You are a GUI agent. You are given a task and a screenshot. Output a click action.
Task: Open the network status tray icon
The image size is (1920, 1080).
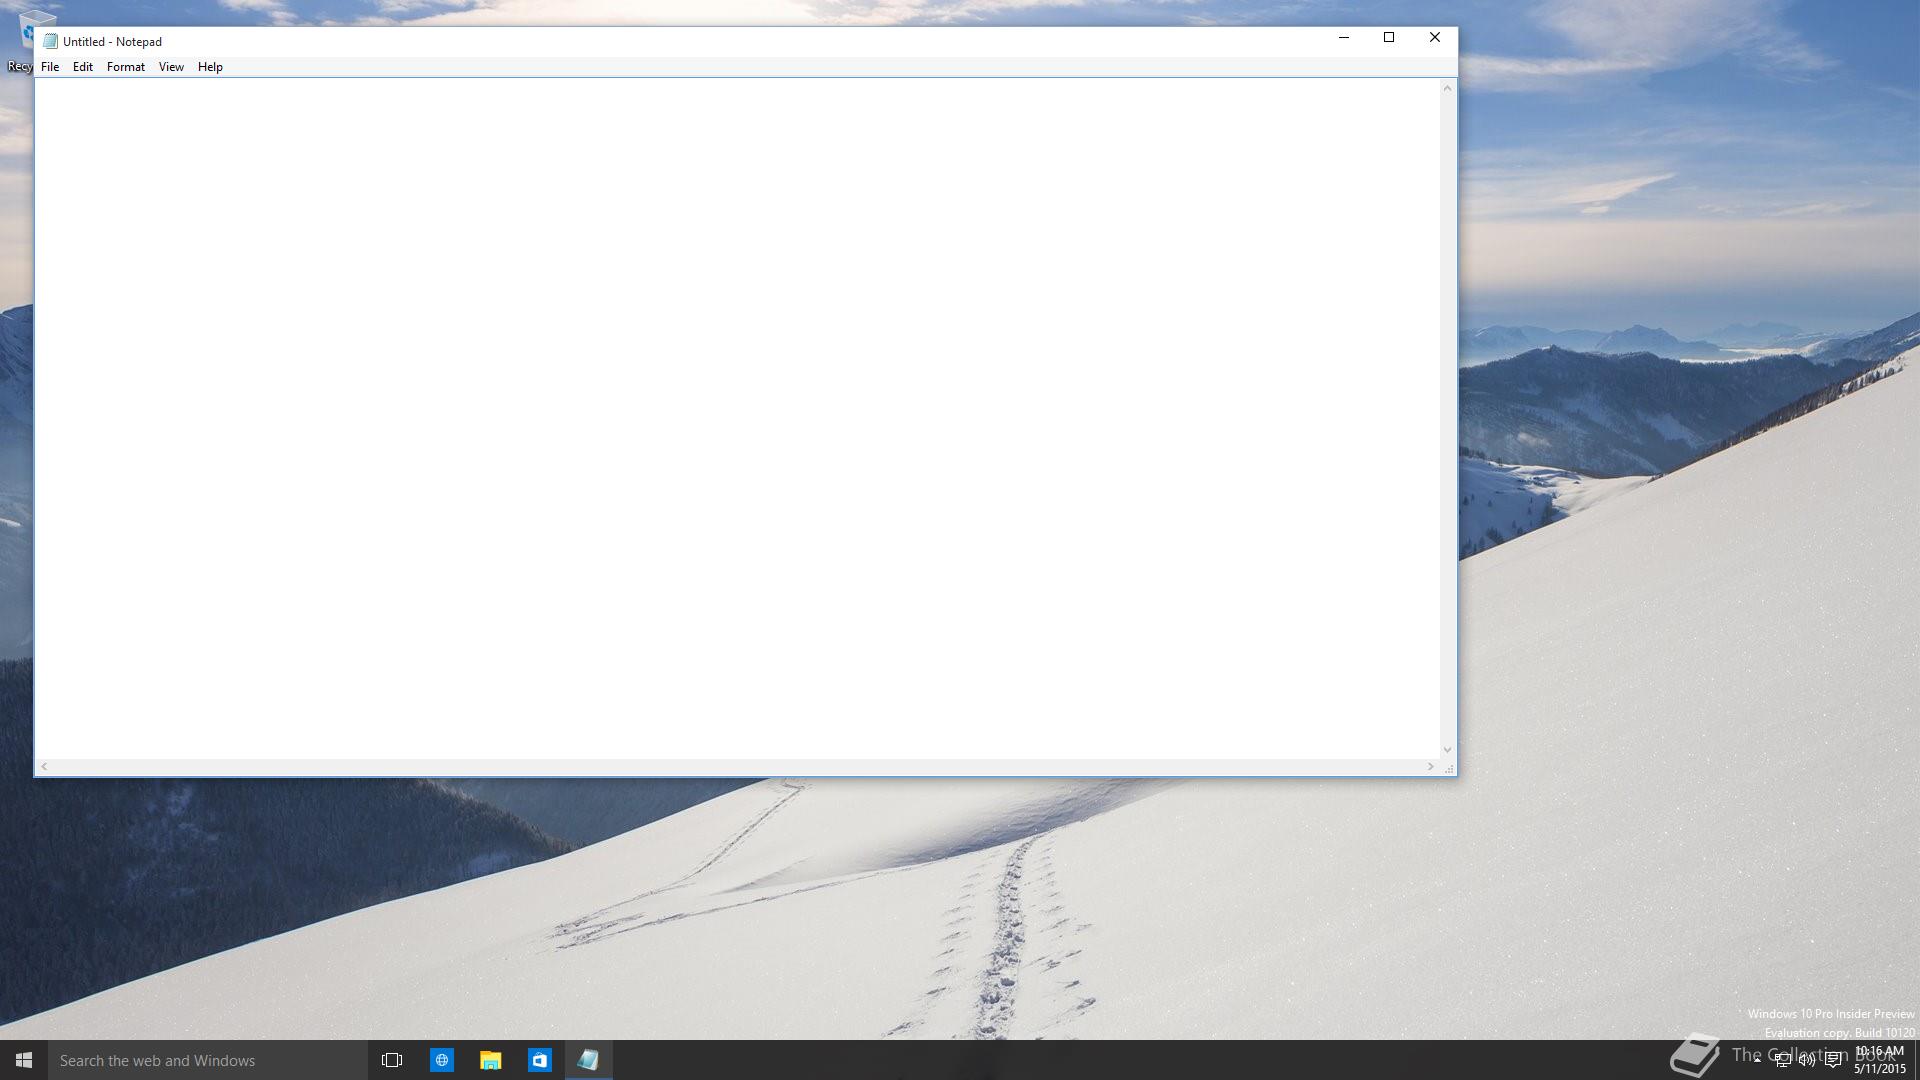tap(1782, 1061)
